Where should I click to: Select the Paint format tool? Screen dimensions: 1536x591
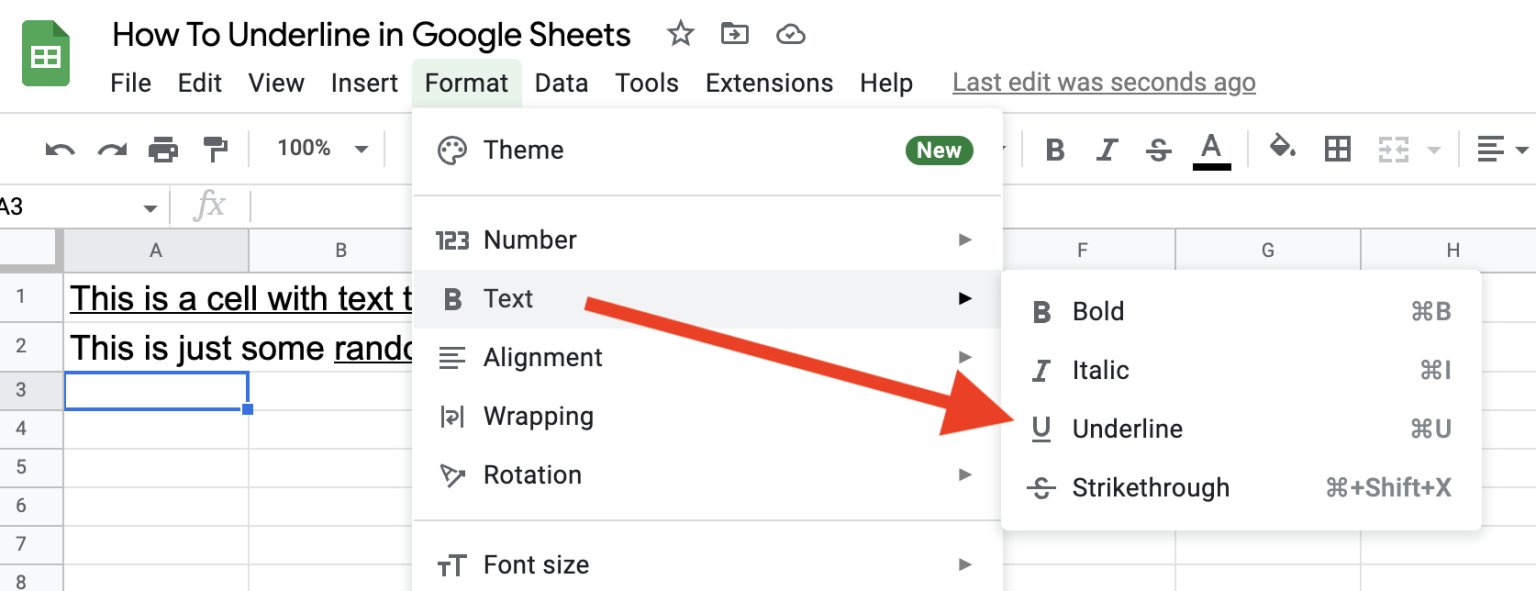point(214,148)
